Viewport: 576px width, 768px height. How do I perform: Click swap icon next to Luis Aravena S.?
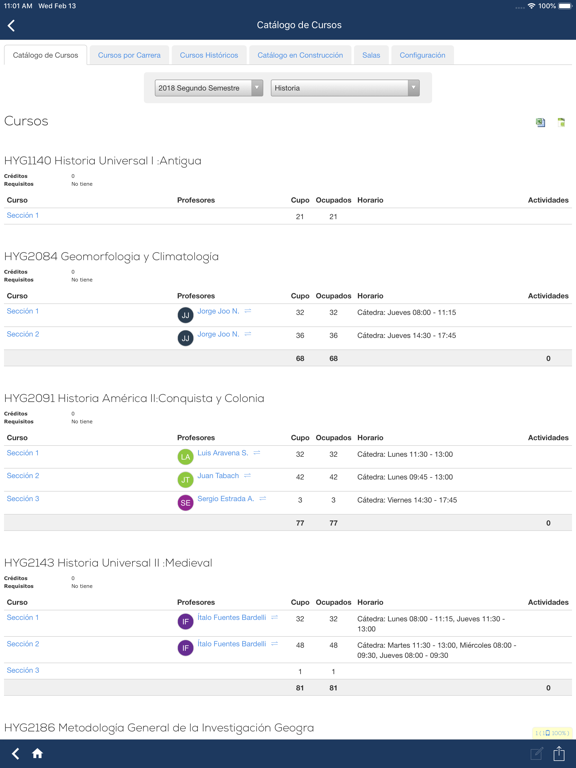(x=257, y=453)
